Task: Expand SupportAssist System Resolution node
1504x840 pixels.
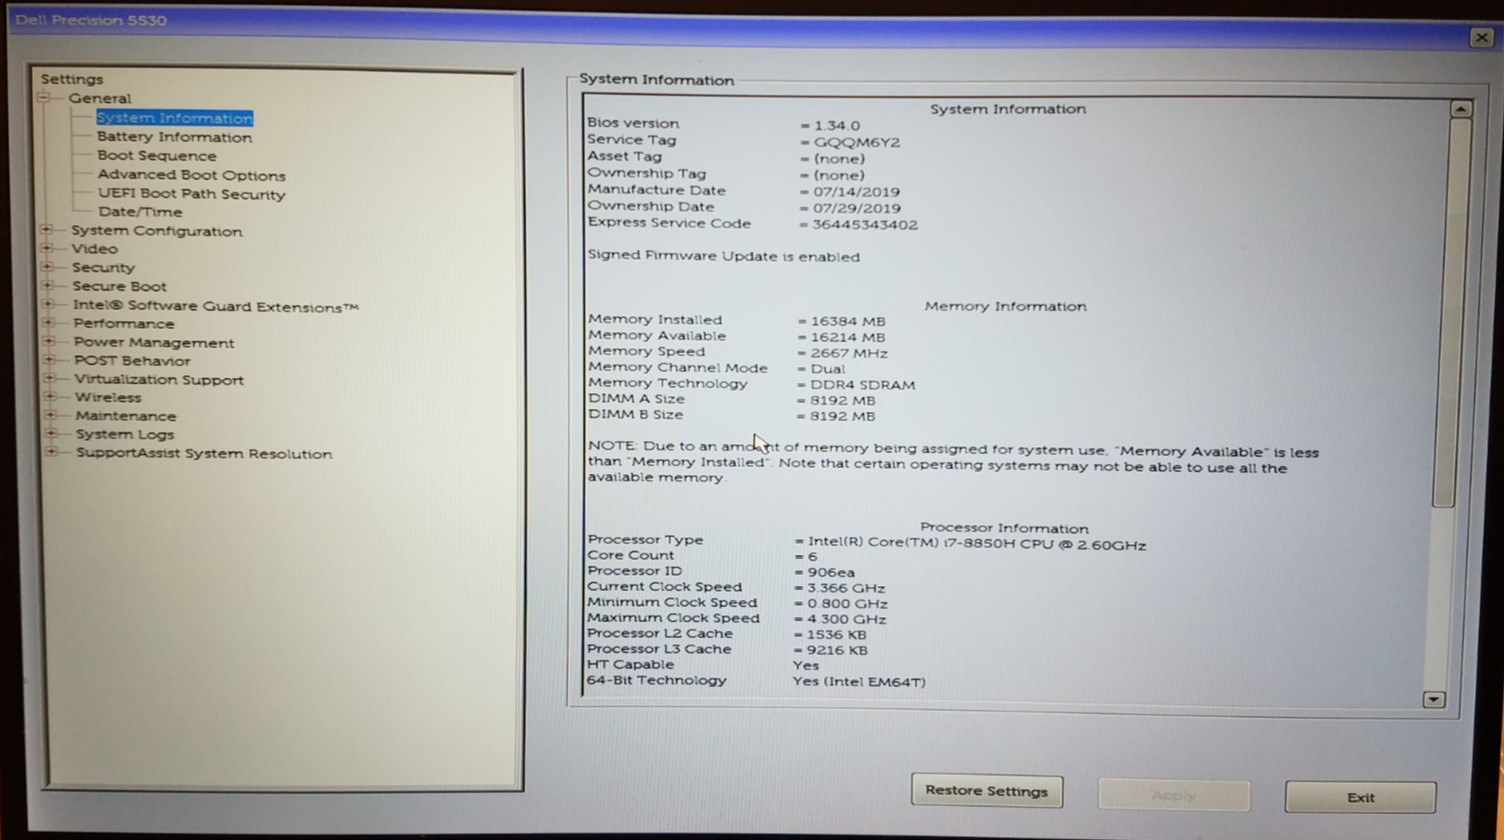Action: click(x=52, y=452)
